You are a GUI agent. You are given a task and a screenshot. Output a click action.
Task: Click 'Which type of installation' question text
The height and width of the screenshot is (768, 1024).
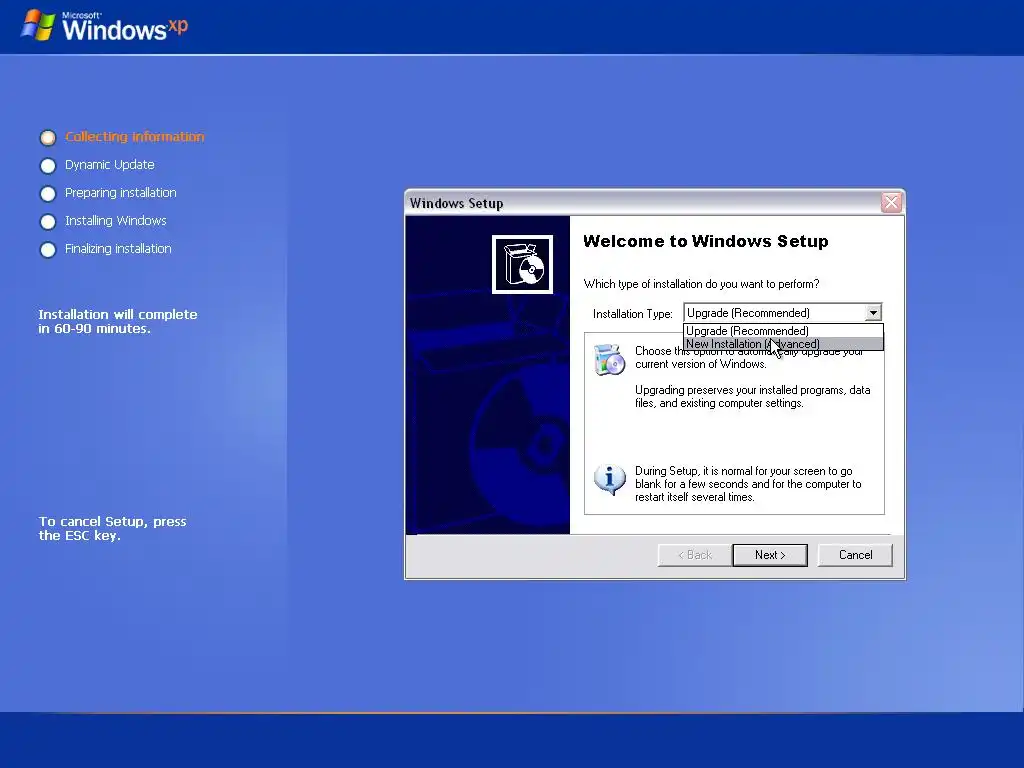701,284
